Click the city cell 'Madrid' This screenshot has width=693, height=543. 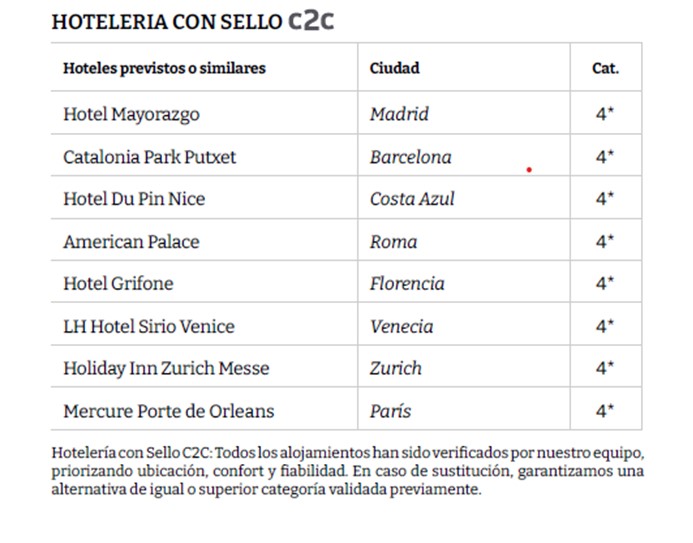click(x=399, y=114)
